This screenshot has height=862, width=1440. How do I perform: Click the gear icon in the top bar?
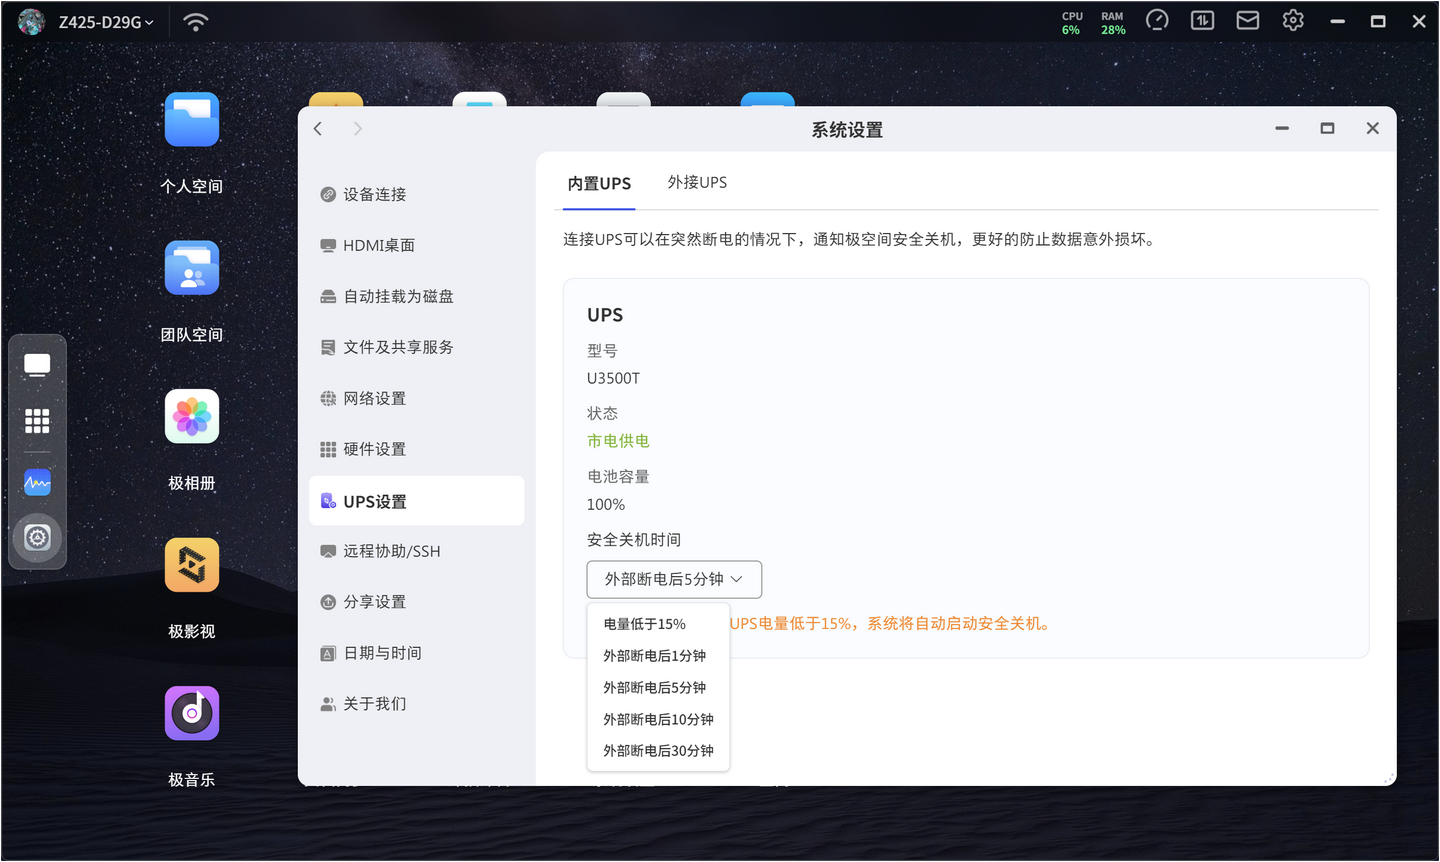point(1293,20)
